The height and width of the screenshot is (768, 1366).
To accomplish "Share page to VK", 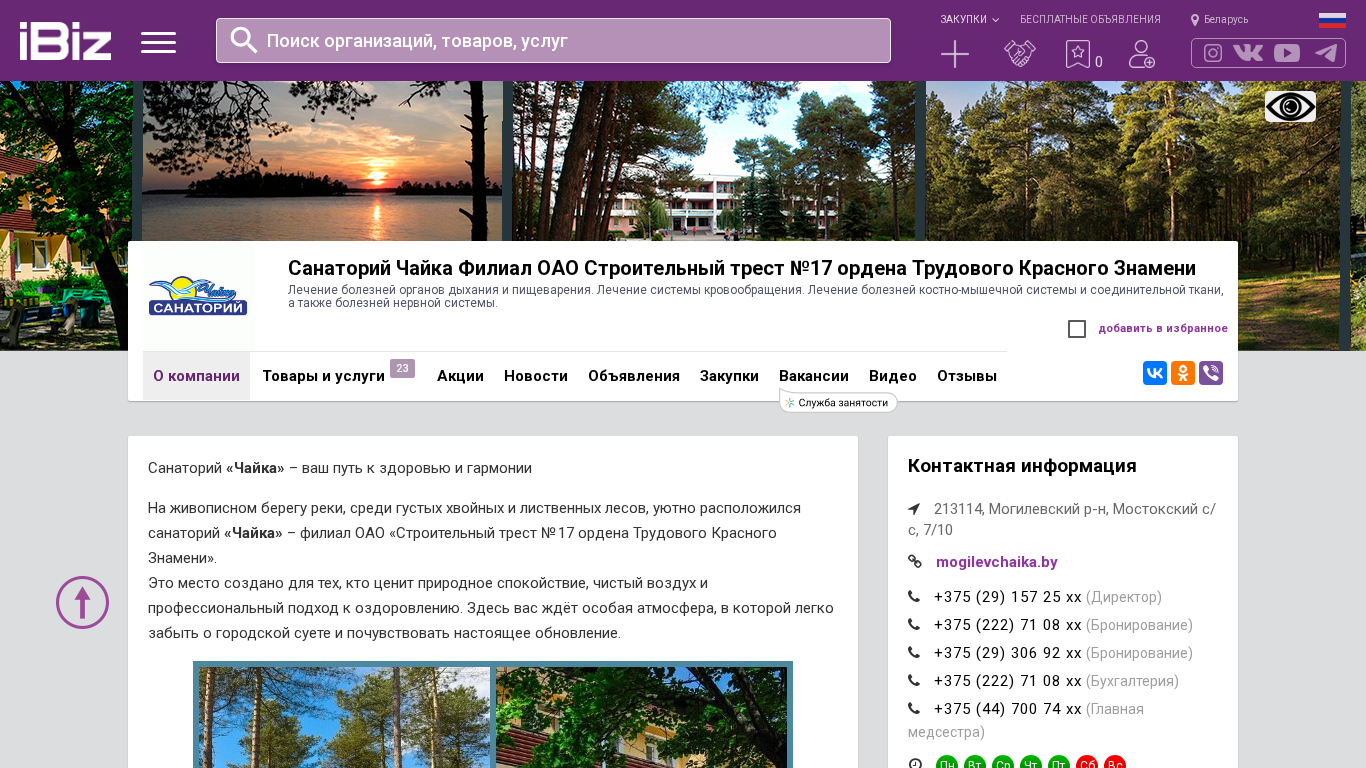I will [1155, 373].
